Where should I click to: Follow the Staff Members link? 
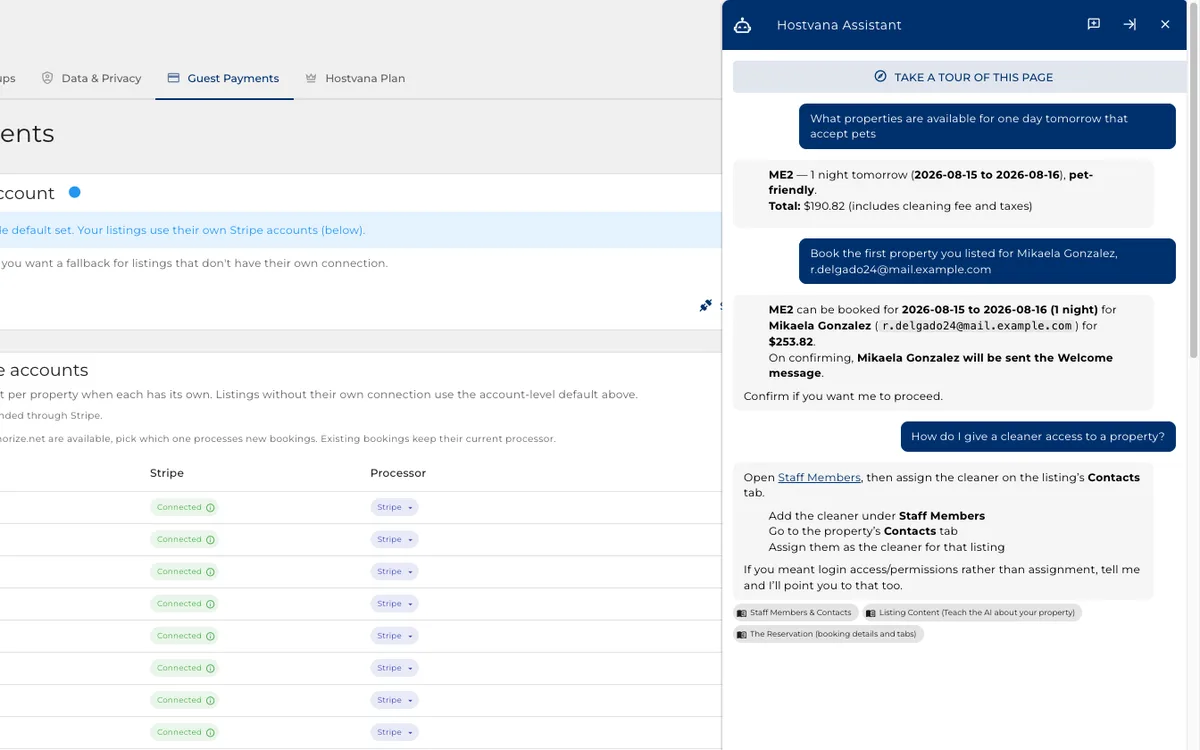[819, 478]
